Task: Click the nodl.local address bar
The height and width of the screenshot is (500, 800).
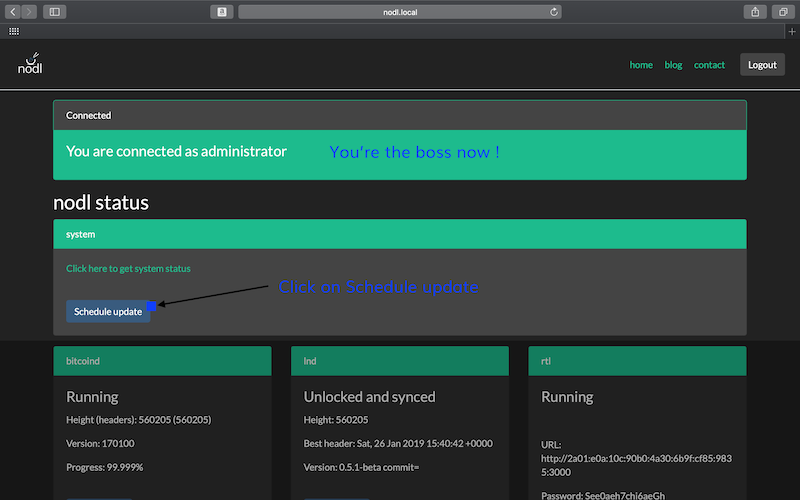Action: coord(400,12)
